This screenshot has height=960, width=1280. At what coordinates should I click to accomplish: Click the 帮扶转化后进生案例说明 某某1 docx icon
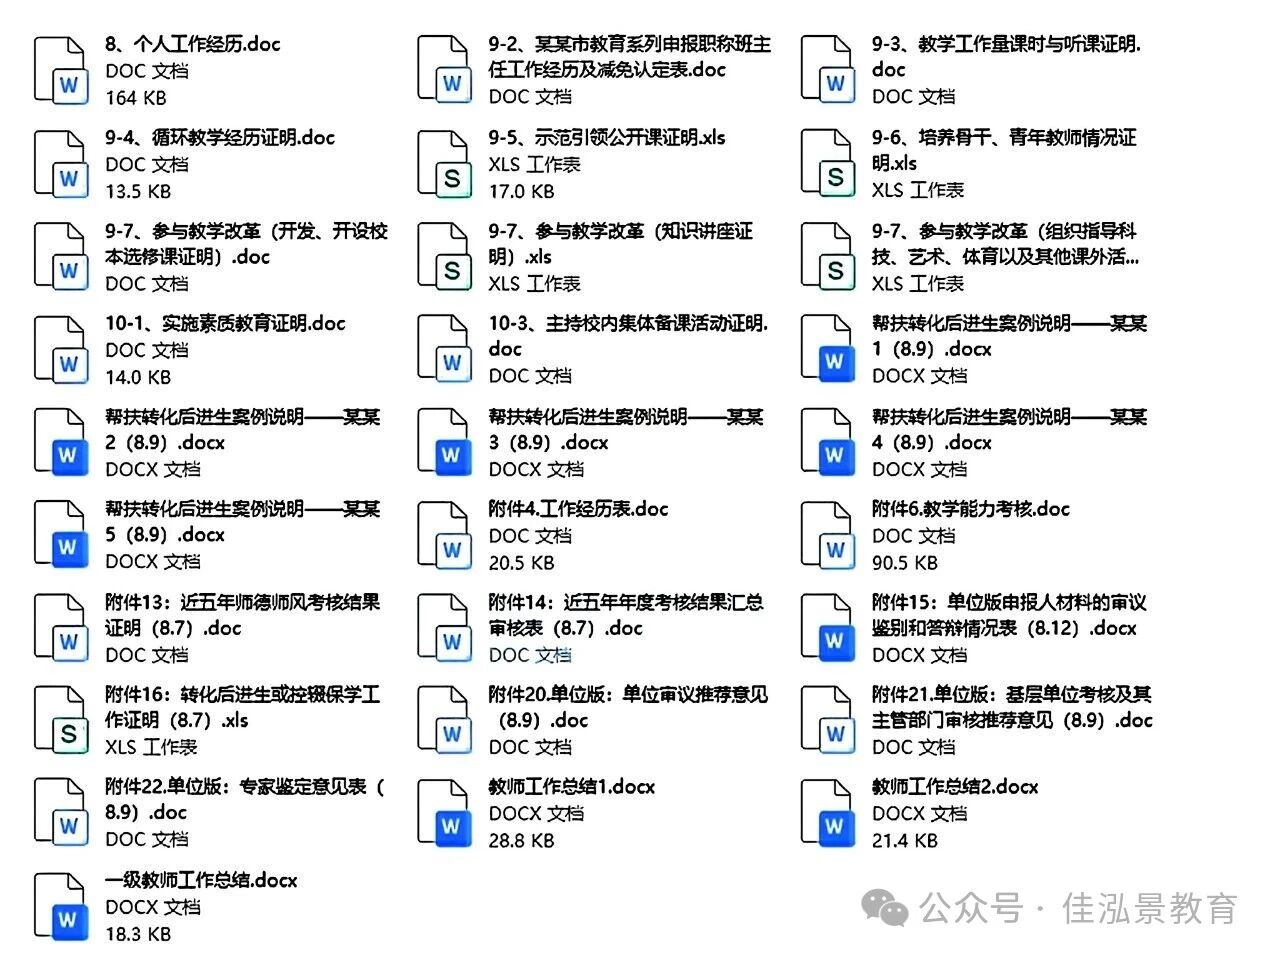pos(827,349)
